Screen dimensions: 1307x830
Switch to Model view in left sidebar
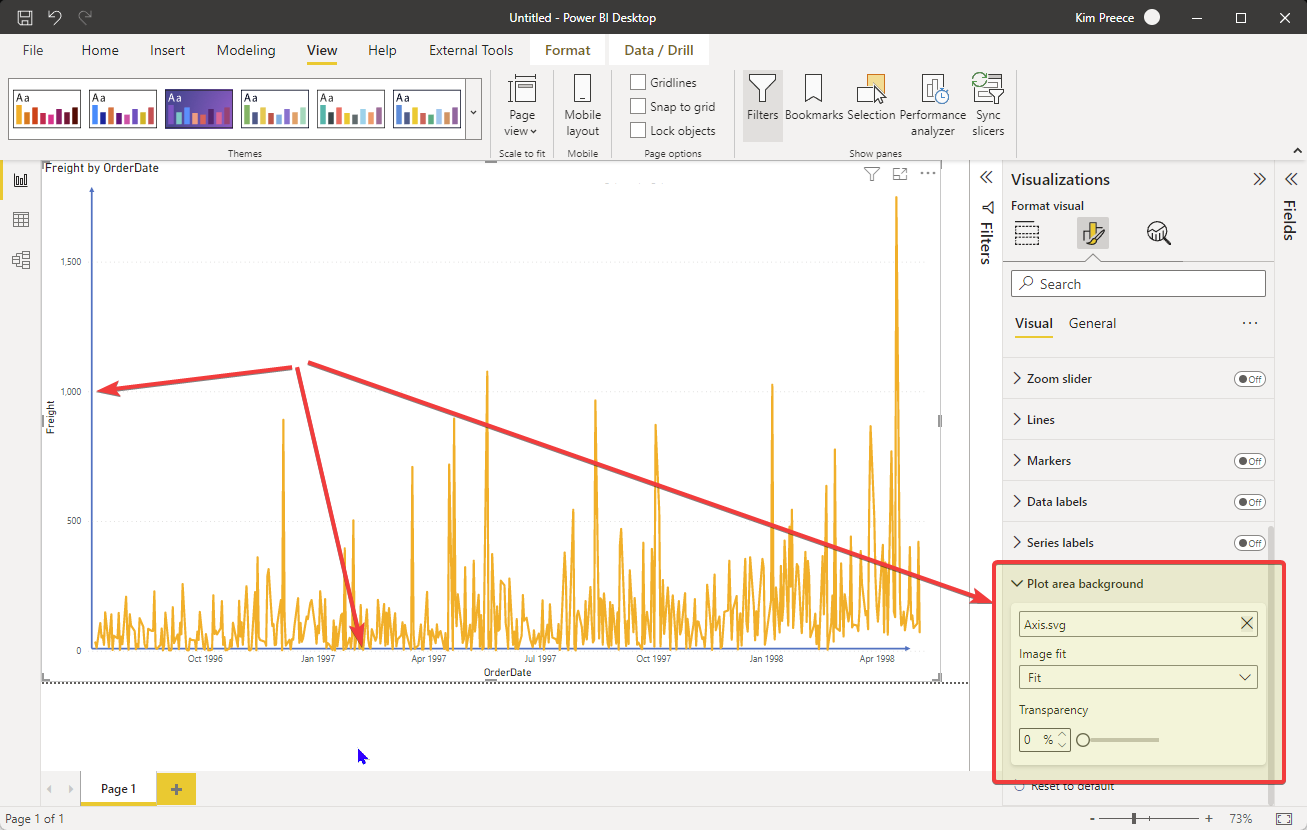pyautogui.click(x=20, y=260)
